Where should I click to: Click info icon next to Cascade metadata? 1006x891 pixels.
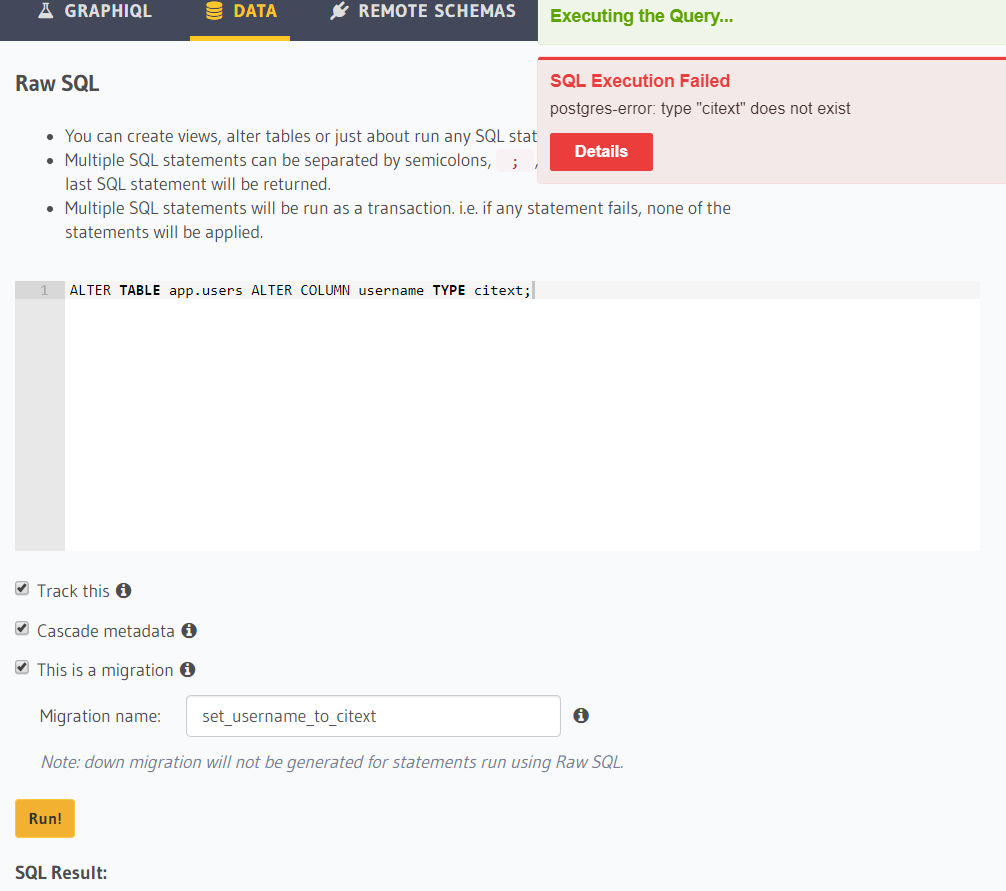189,630
